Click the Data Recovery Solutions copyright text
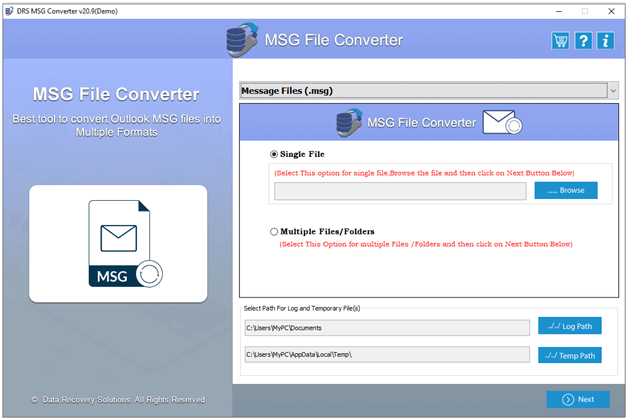Viewport: 628px width, 420px height. (x=118, y=400)
